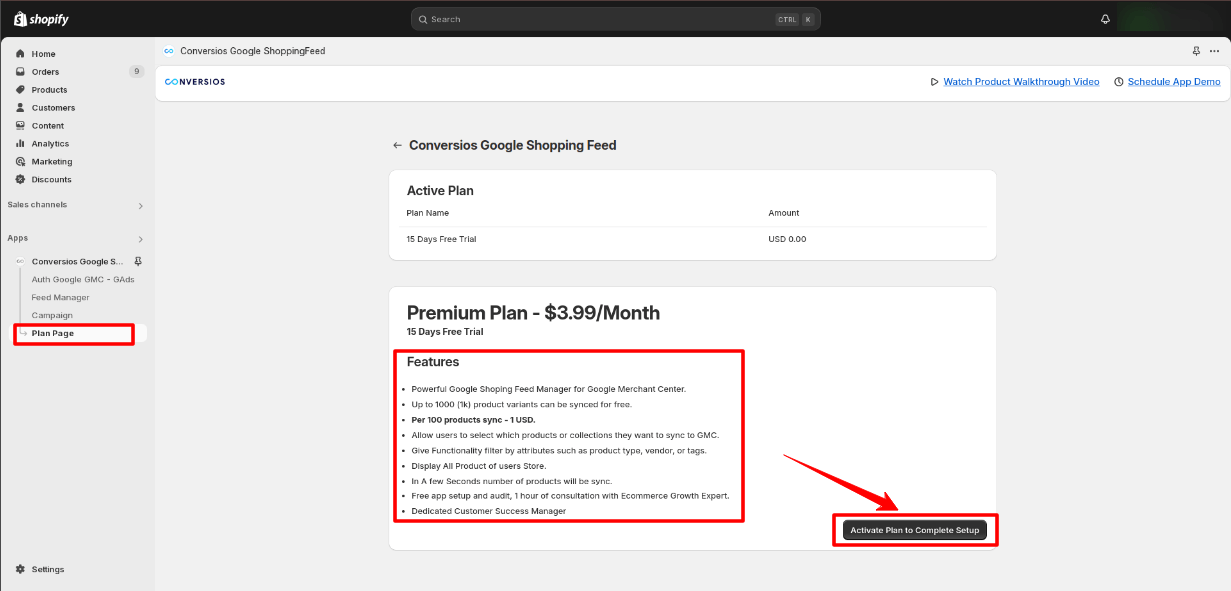Viewport: 1231px width, 591px height.
Task: Click Display All Product of users Store
Action: click(479, 466)
